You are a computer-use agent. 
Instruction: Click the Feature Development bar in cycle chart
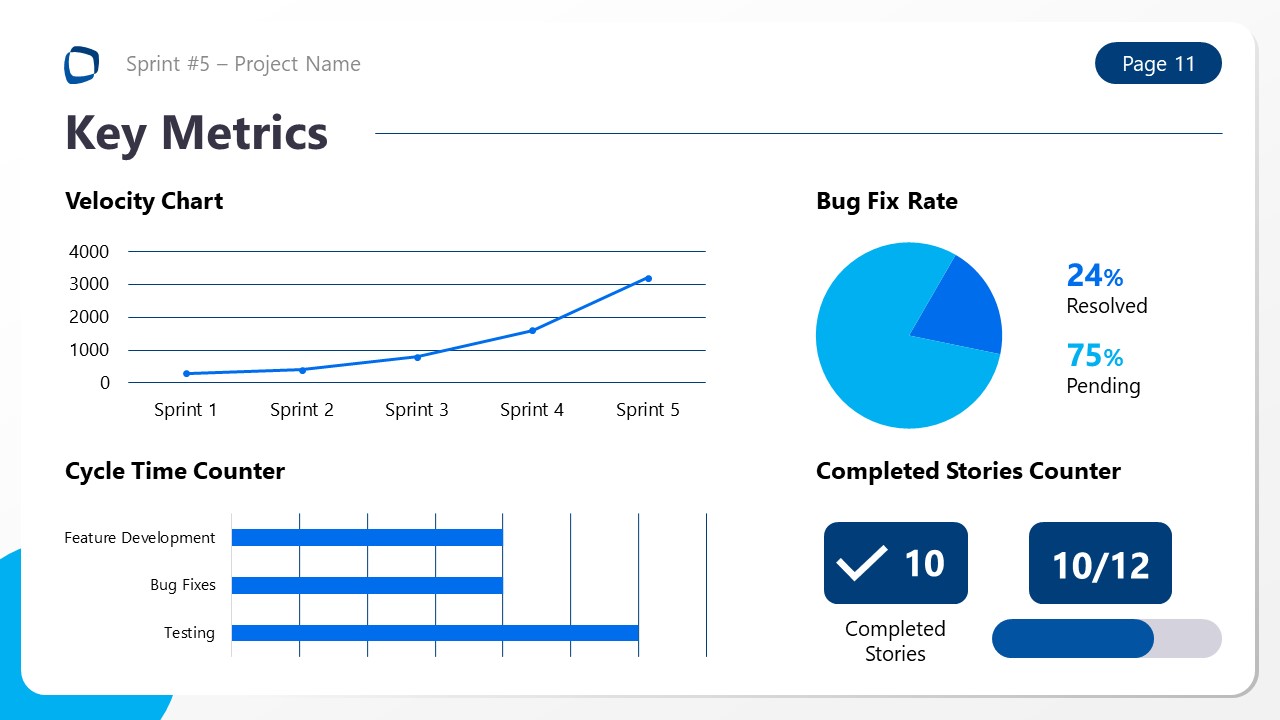(366, 537)
